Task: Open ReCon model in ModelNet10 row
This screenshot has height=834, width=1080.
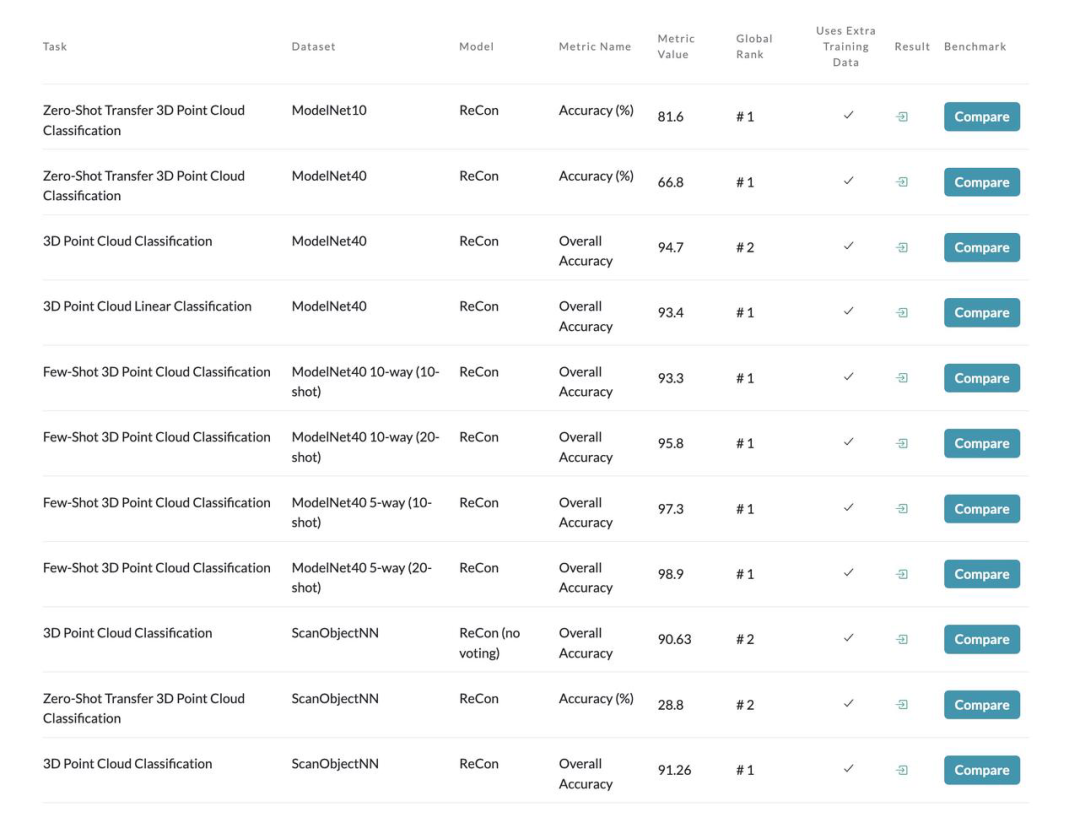Action: [x=479, y=110]
